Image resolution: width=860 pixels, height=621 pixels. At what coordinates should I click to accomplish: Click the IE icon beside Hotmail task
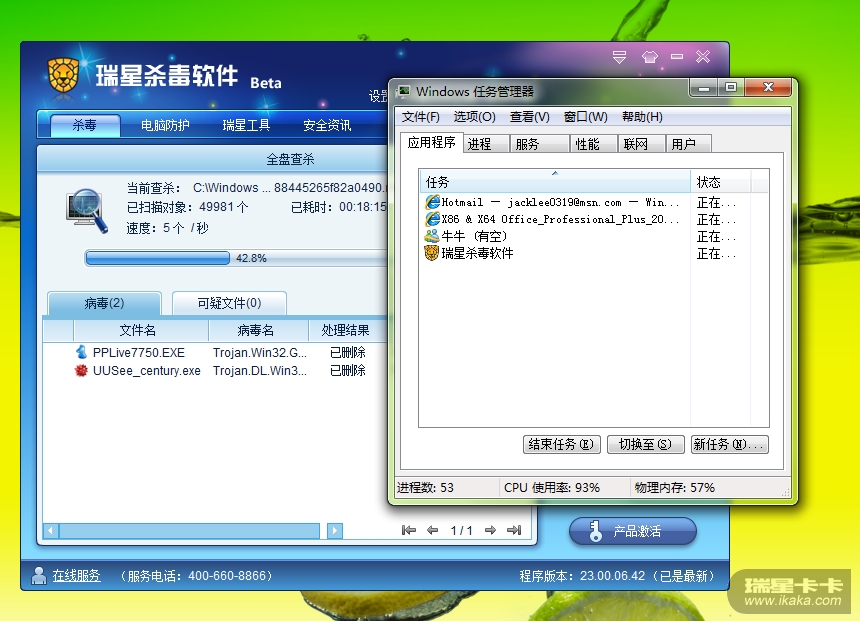pyautogui.click(x=432, y=202)
